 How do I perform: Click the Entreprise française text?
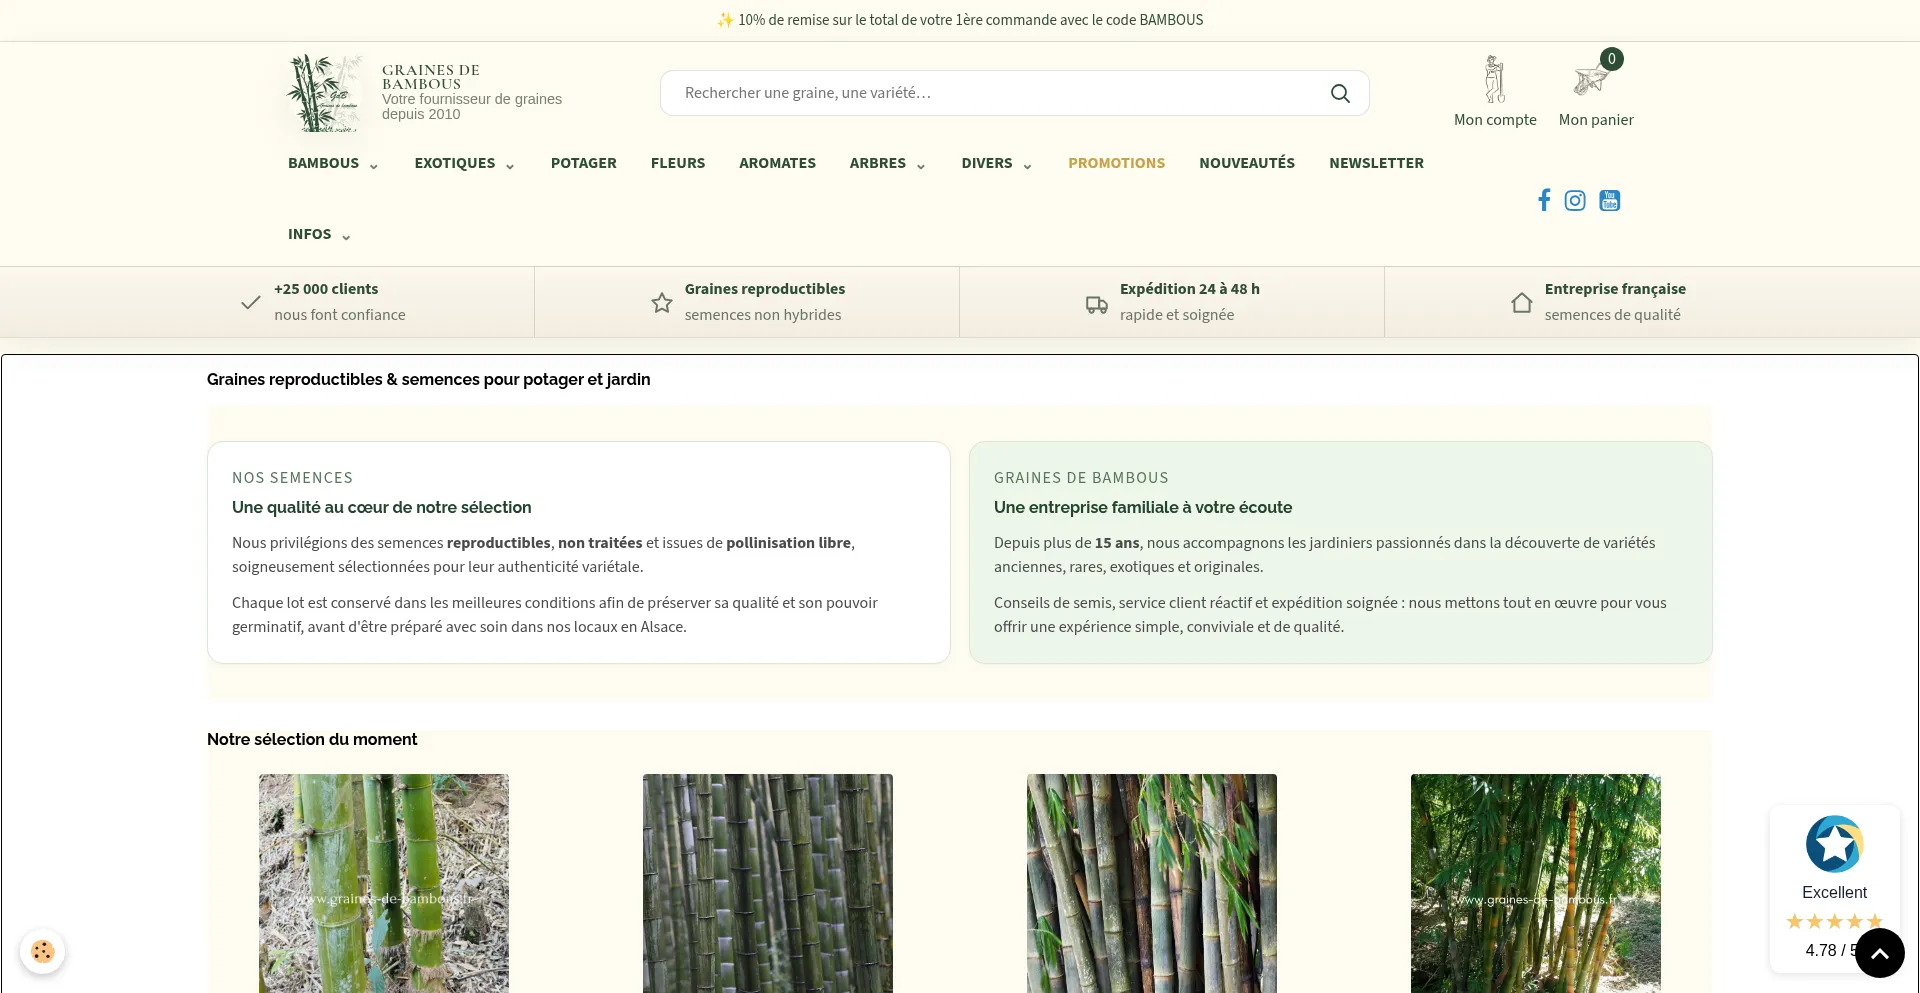coord(1615,289)
